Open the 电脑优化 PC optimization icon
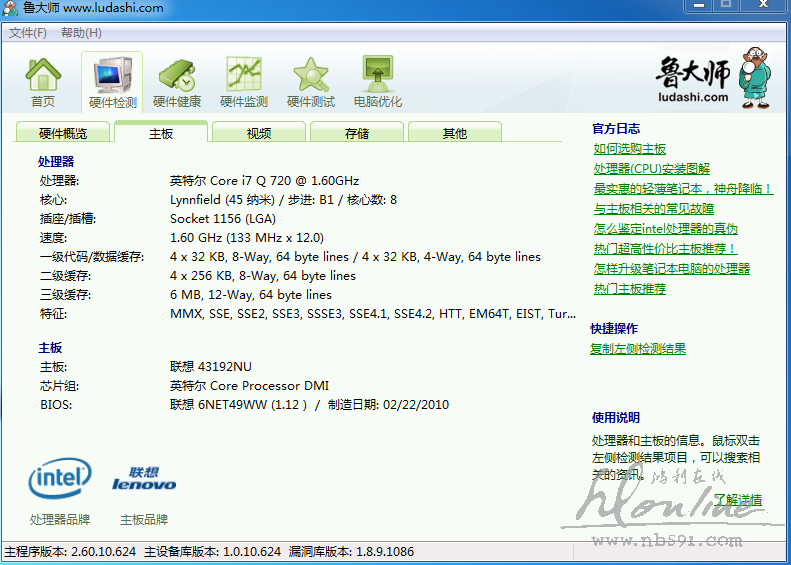 378,82
